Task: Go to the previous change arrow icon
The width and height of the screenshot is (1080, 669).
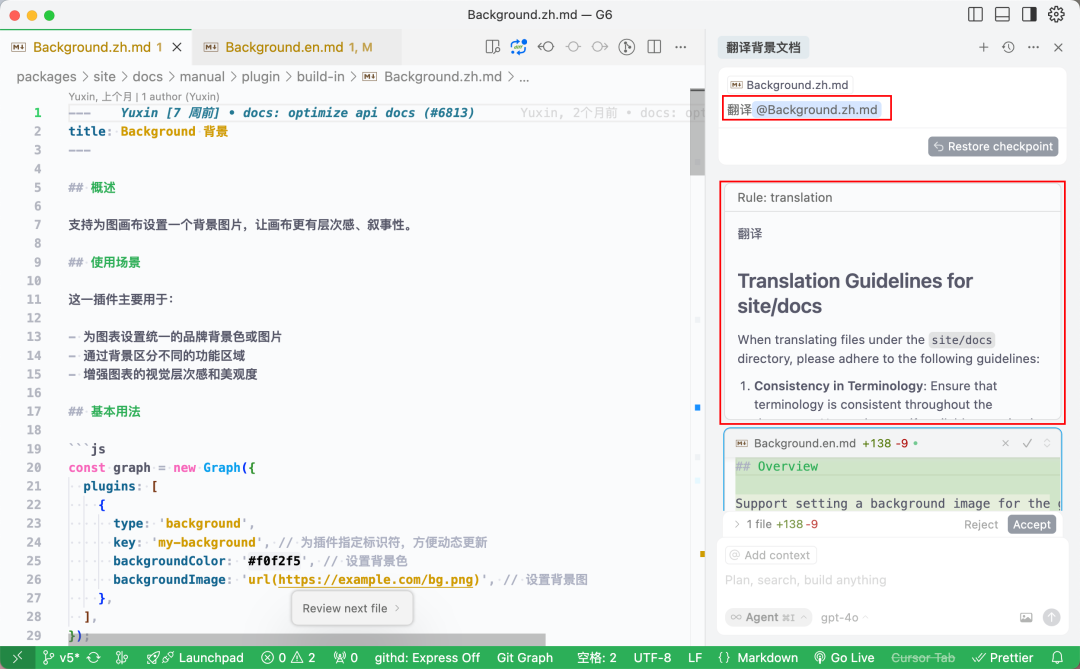Action: [x=546, y=47]
